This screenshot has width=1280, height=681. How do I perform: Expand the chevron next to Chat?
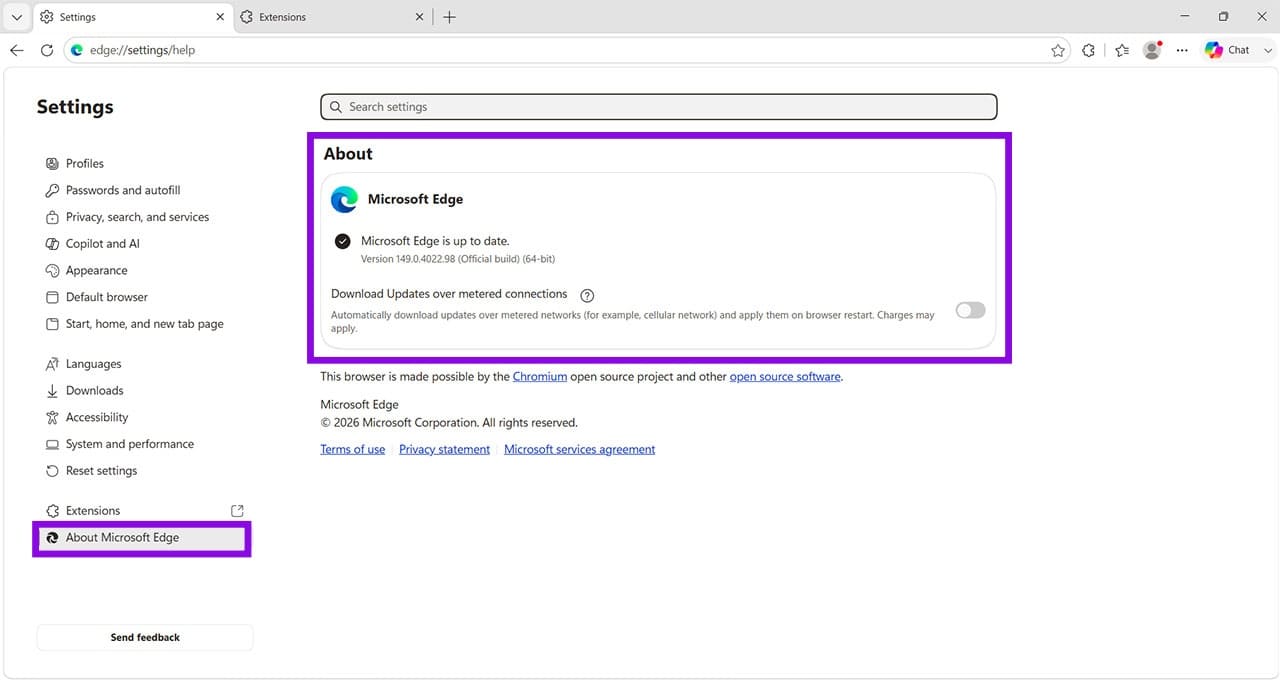(1268, 50)
